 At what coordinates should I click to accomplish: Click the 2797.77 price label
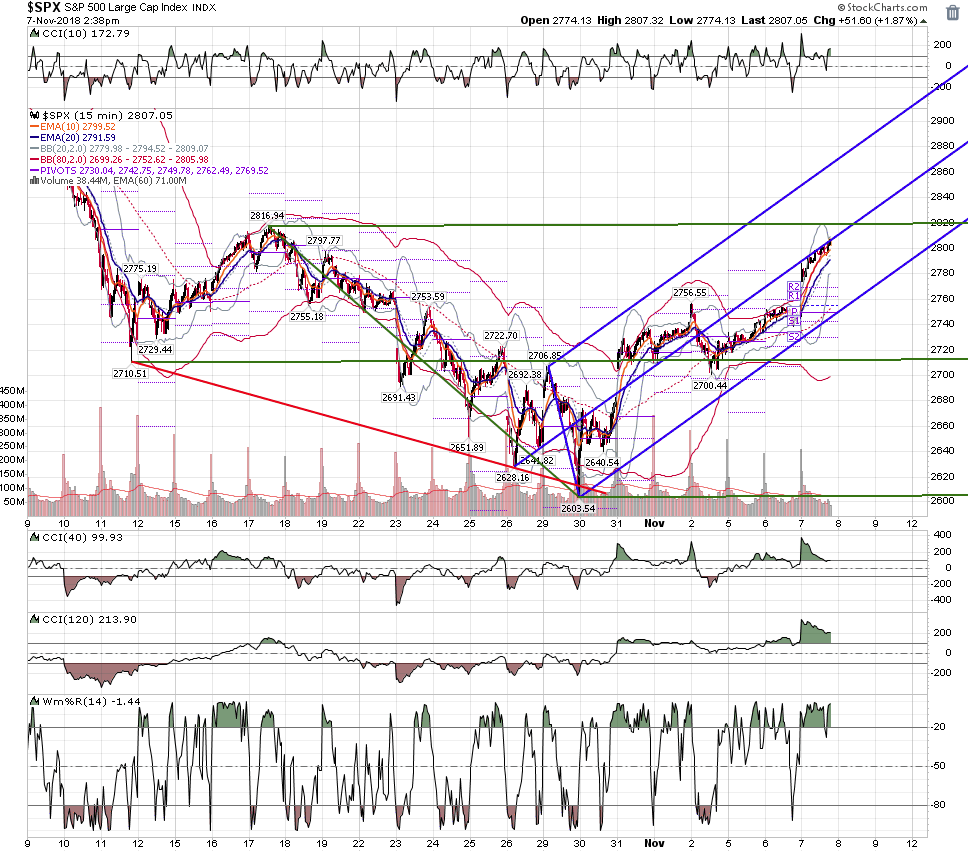[x=323, y=240]
